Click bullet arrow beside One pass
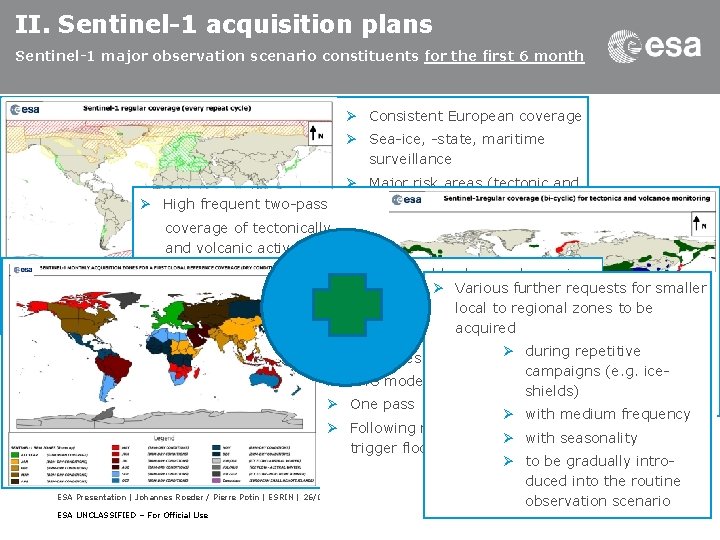The height and width of the screenshot is (540, 720). [x=332, y=404]
